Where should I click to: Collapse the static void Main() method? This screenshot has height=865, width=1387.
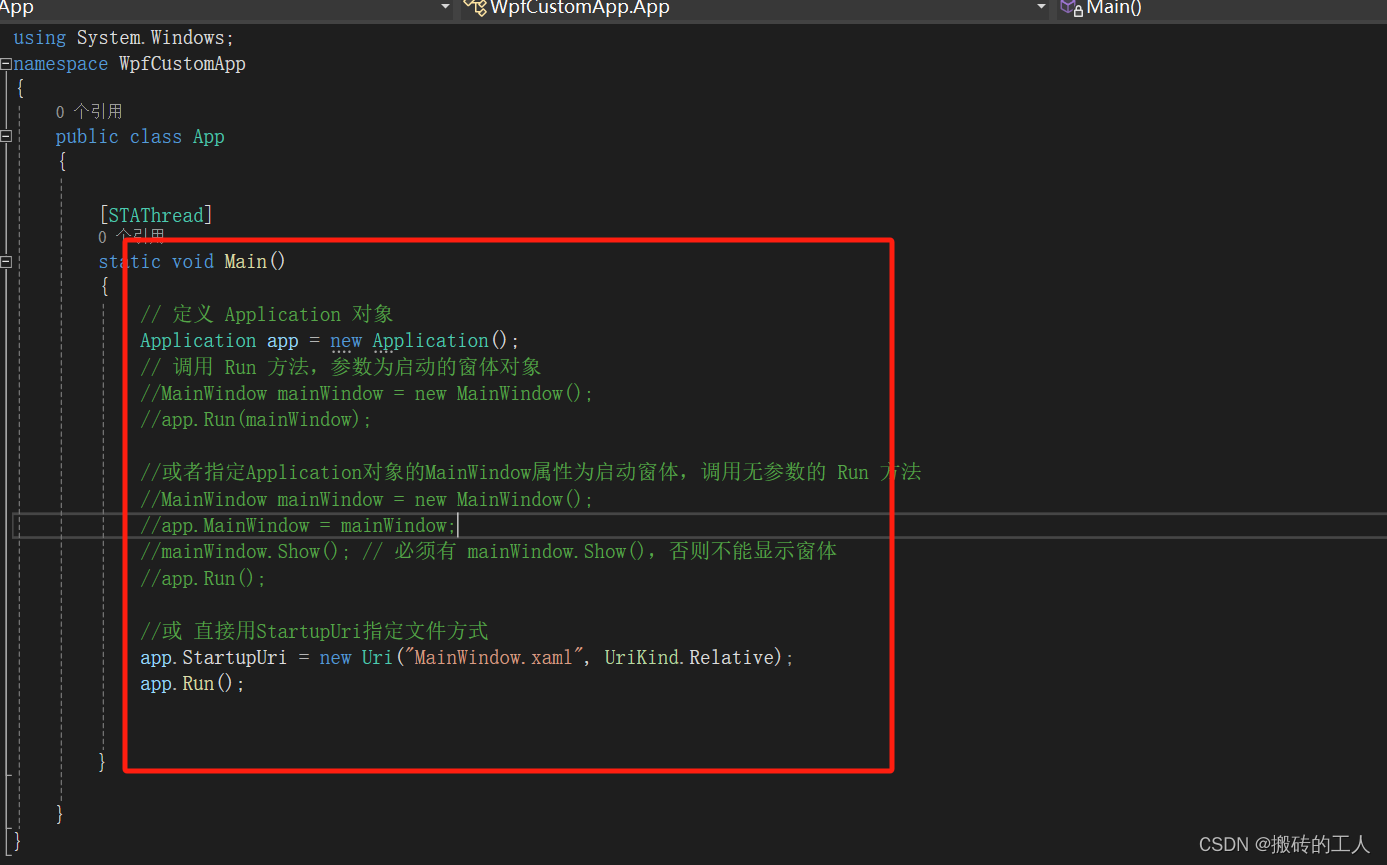tap(6, 261)
